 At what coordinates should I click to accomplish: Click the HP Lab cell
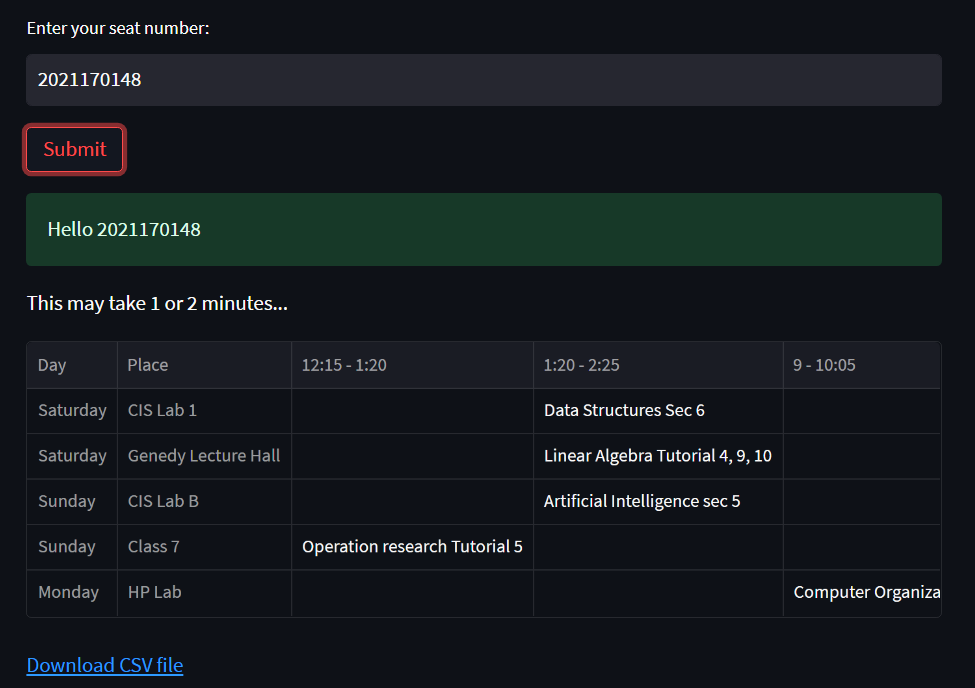pyautogui.click(x=154, y=592)
